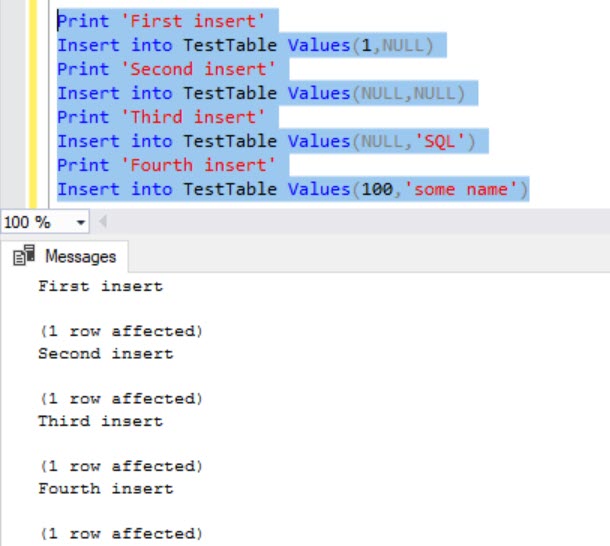This screenshot has width=610, height=546.
Task: Click inside the 100 % zoom field
Action: [x=30, y=222]
